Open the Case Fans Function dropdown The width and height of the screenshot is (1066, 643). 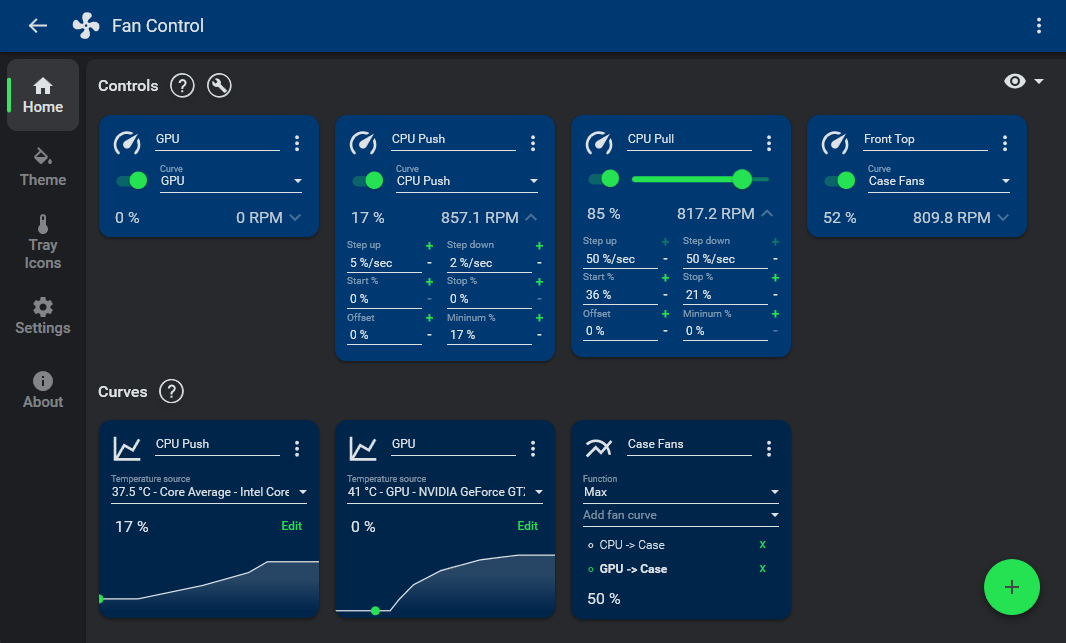point(680,492)
